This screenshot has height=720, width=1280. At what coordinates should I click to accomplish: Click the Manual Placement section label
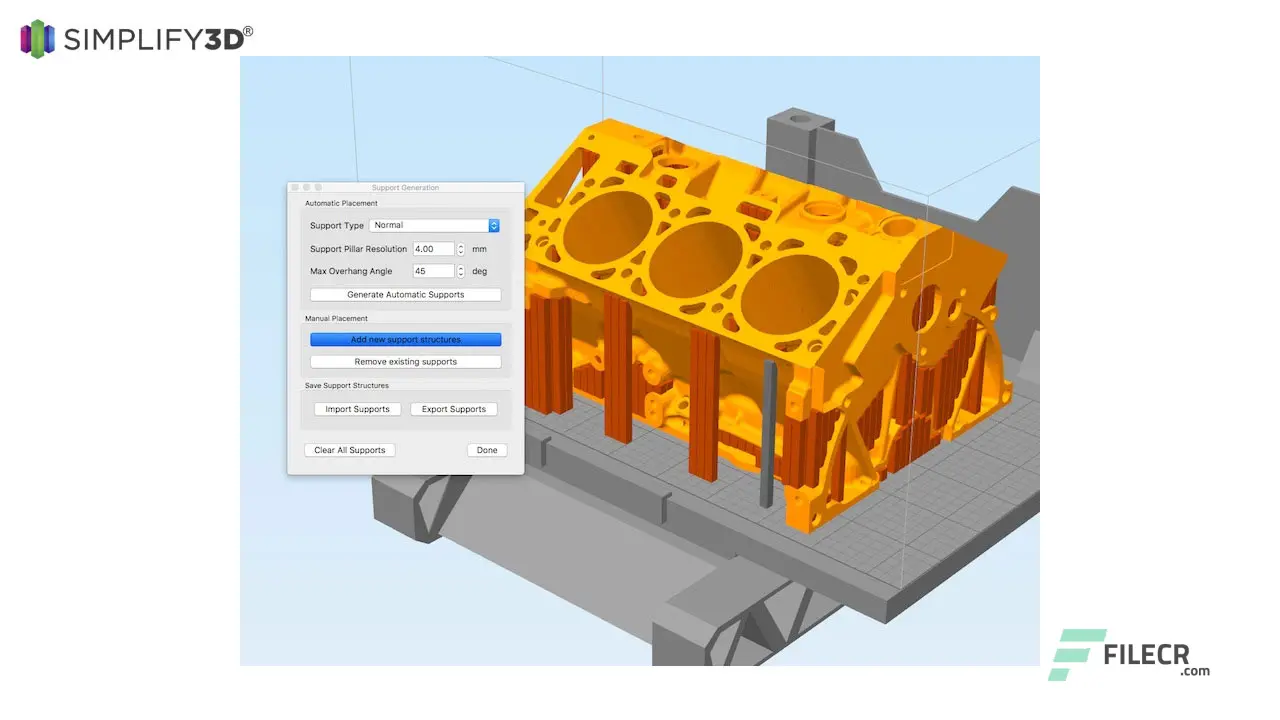pos(336,319)
